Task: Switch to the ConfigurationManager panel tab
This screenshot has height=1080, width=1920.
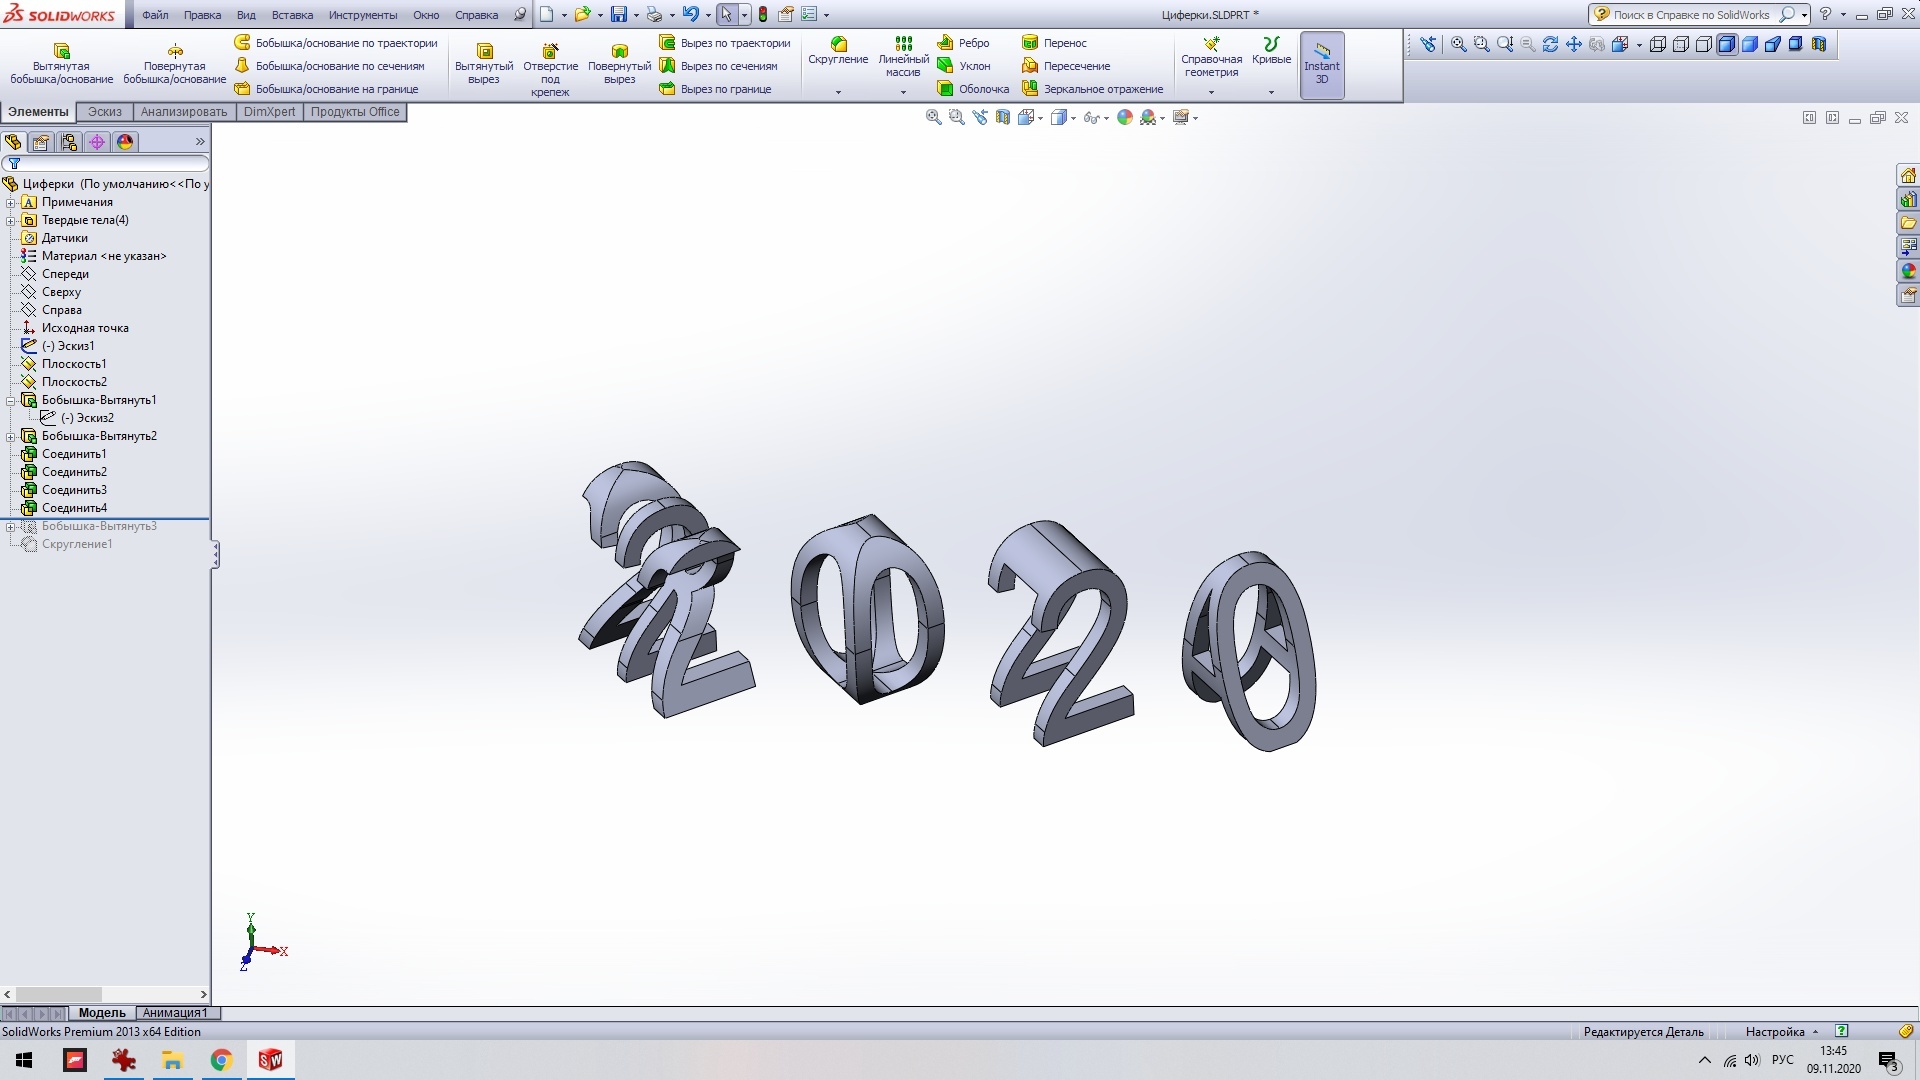Action: tap(69, 142)
